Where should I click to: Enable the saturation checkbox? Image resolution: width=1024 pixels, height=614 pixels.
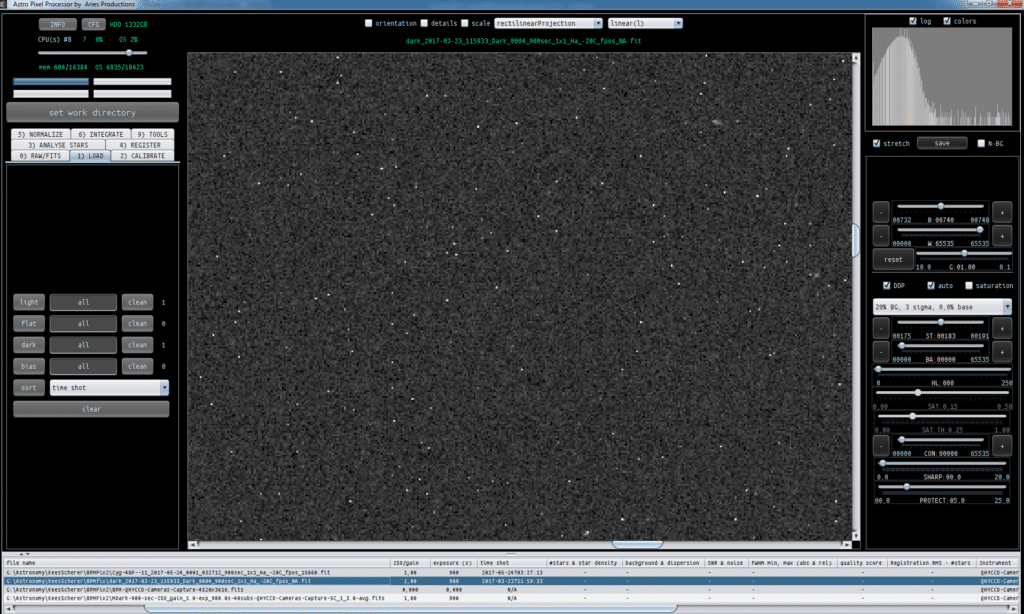point(969,285)
